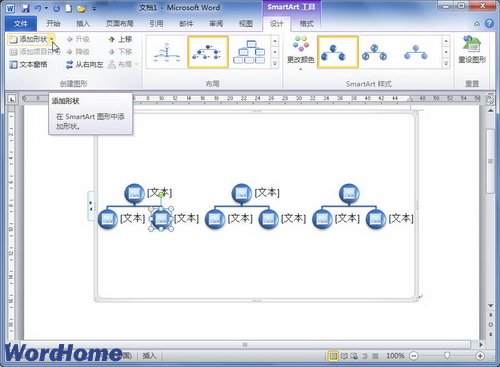Click Demote (降级) in Create Graphic group
500x367 pixels.
[78, 52]
